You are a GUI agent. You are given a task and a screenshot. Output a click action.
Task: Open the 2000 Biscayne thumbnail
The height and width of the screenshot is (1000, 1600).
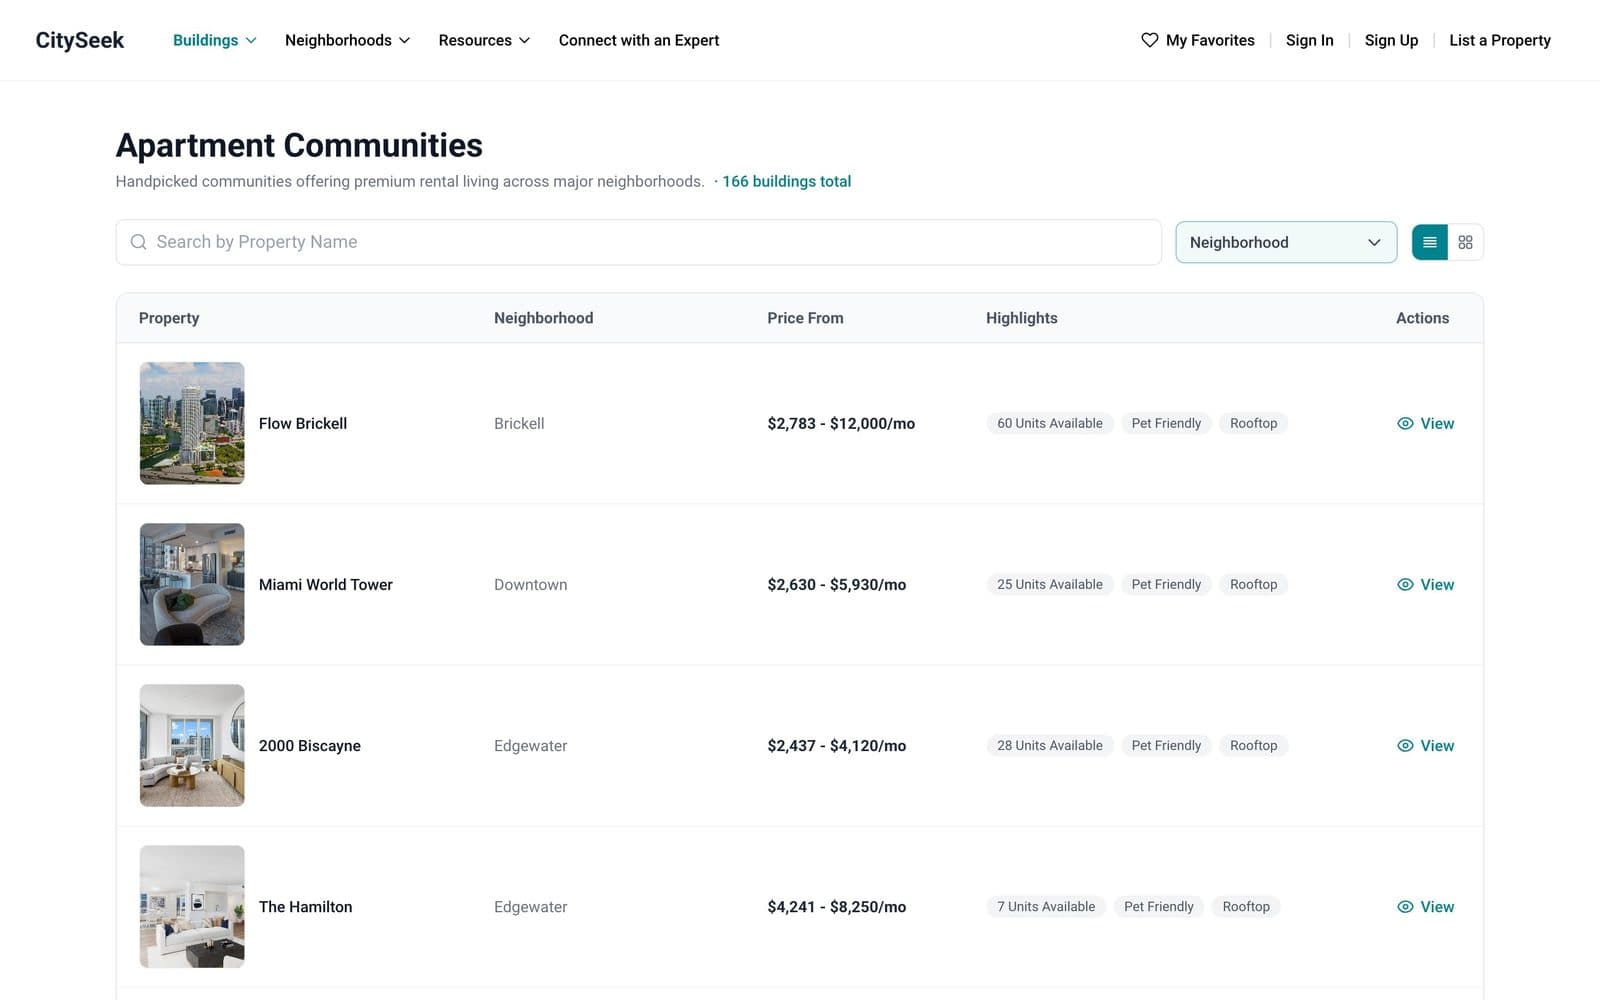(x=192, y=745)
